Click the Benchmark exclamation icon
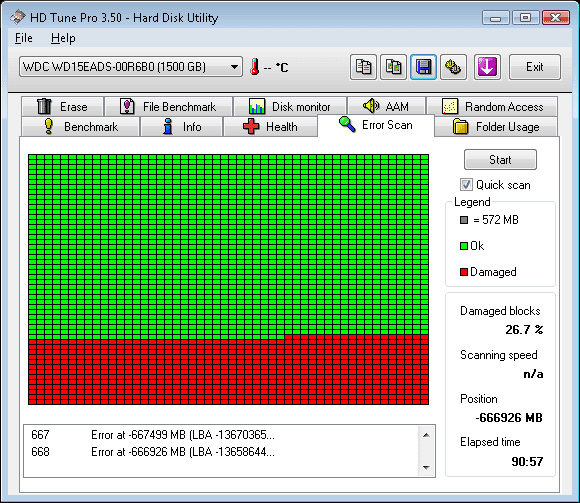Viewport: 580px width, 503px height. (48, 126)
